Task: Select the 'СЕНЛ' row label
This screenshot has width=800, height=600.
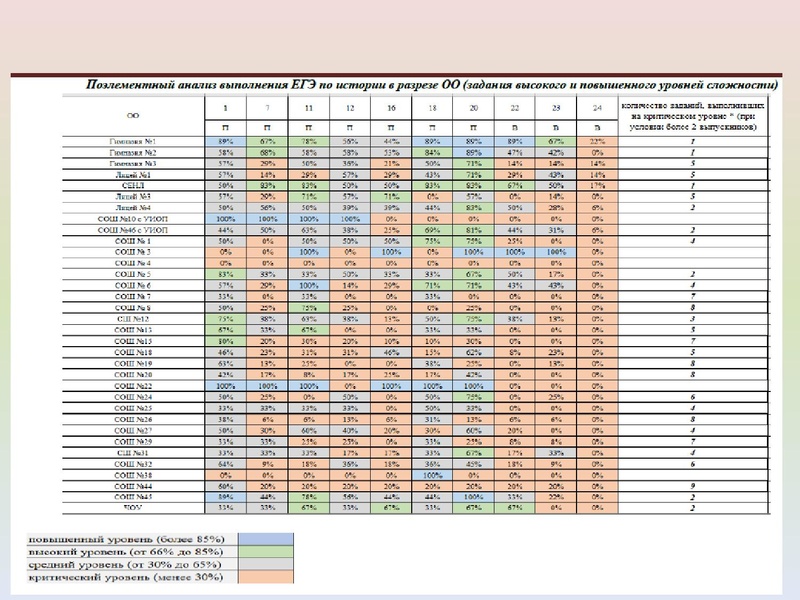Action: [x=134, y=186]
